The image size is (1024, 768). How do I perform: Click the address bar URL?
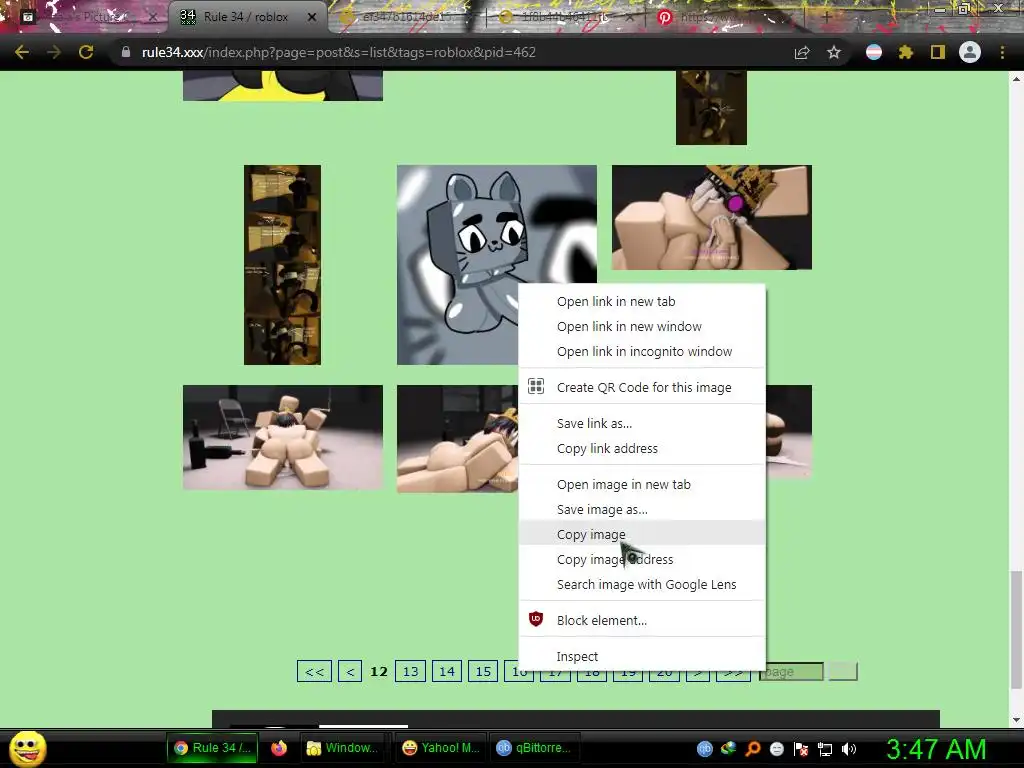pos(339,52)
